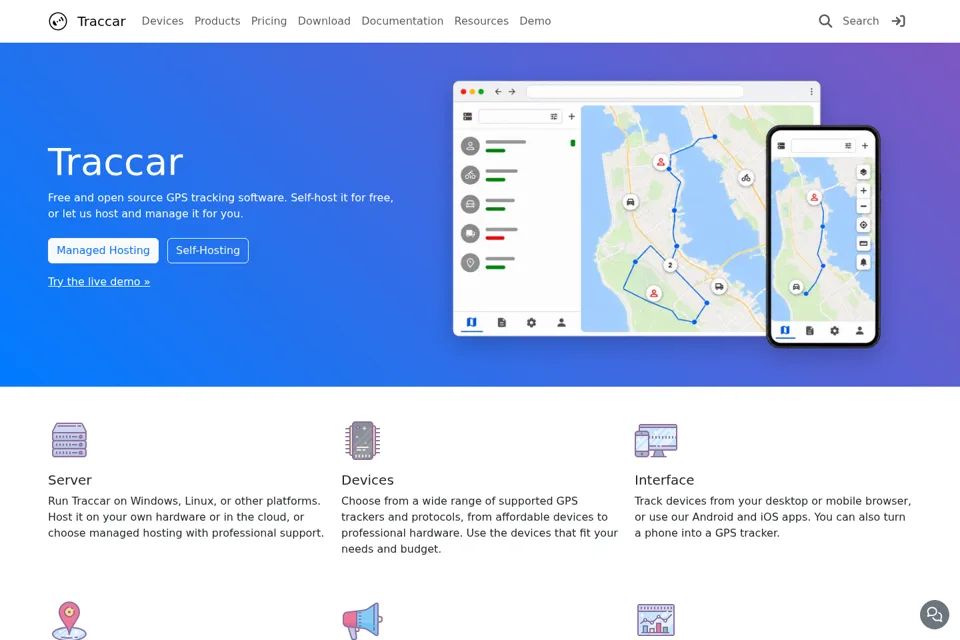Viewport: 960px width, 640px height.
Task: Open the chat support bubble
Action: pyautogui.click(x=934, y=614)
